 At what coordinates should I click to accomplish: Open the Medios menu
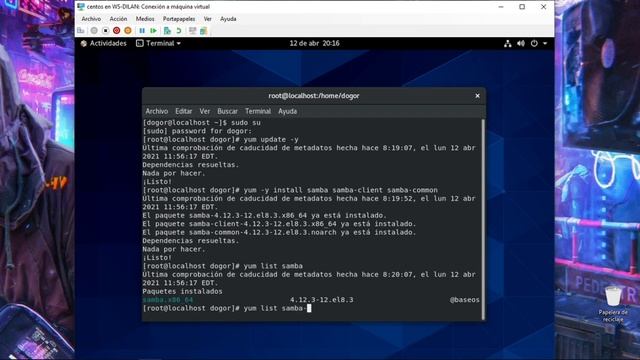145,19
